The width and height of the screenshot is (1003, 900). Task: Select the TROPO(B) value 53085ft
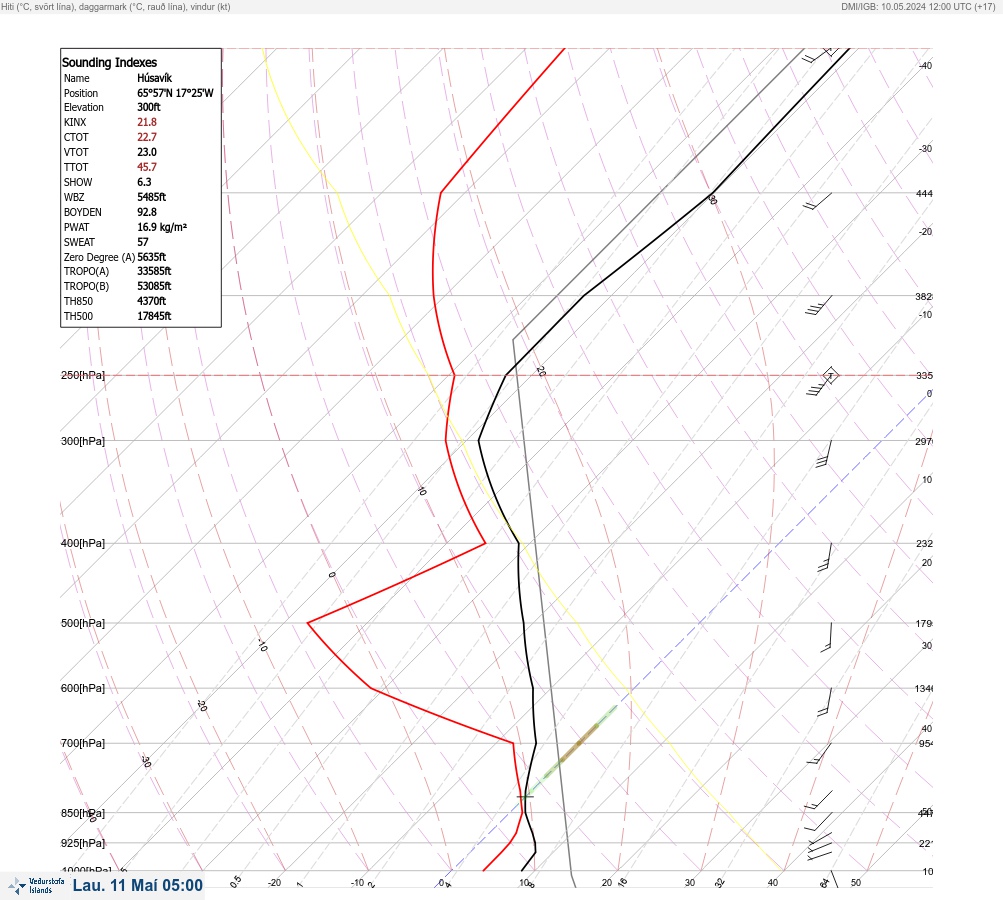coord(154,286)
